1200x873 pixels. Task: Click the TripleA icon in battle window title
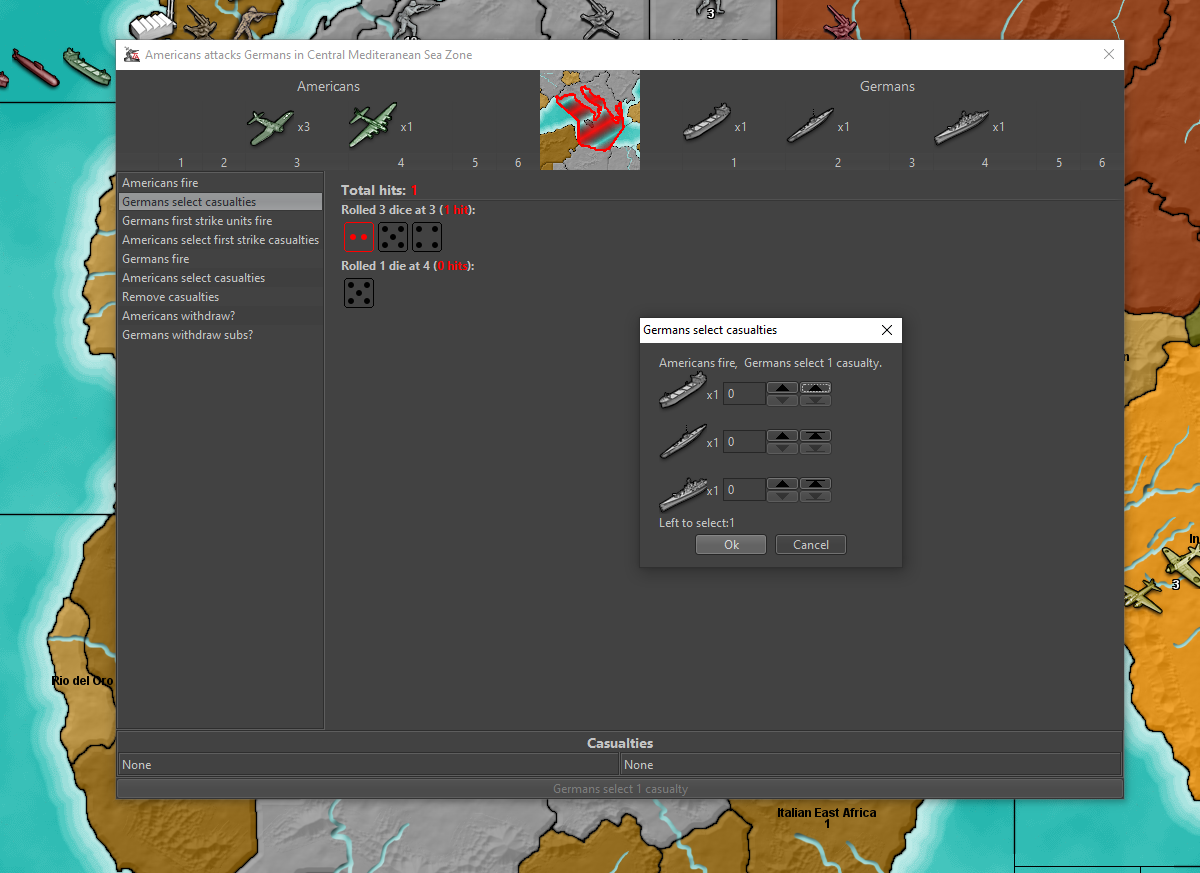[132, 55]
